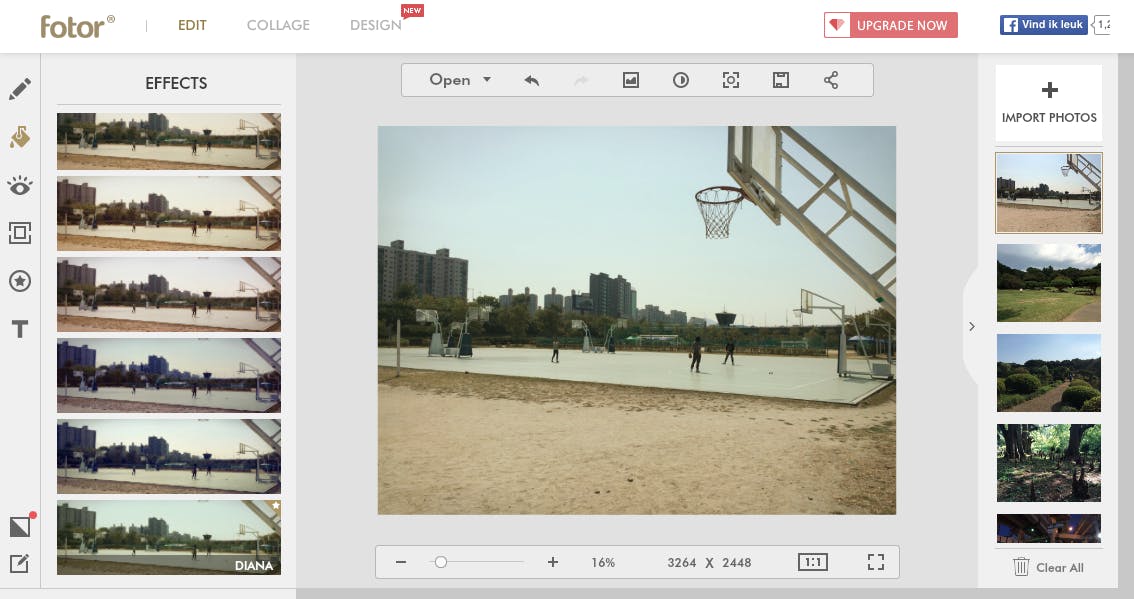The image size is (1134, 599).
Task: Click the Fotor logo
Action: [x=77, y=27]
